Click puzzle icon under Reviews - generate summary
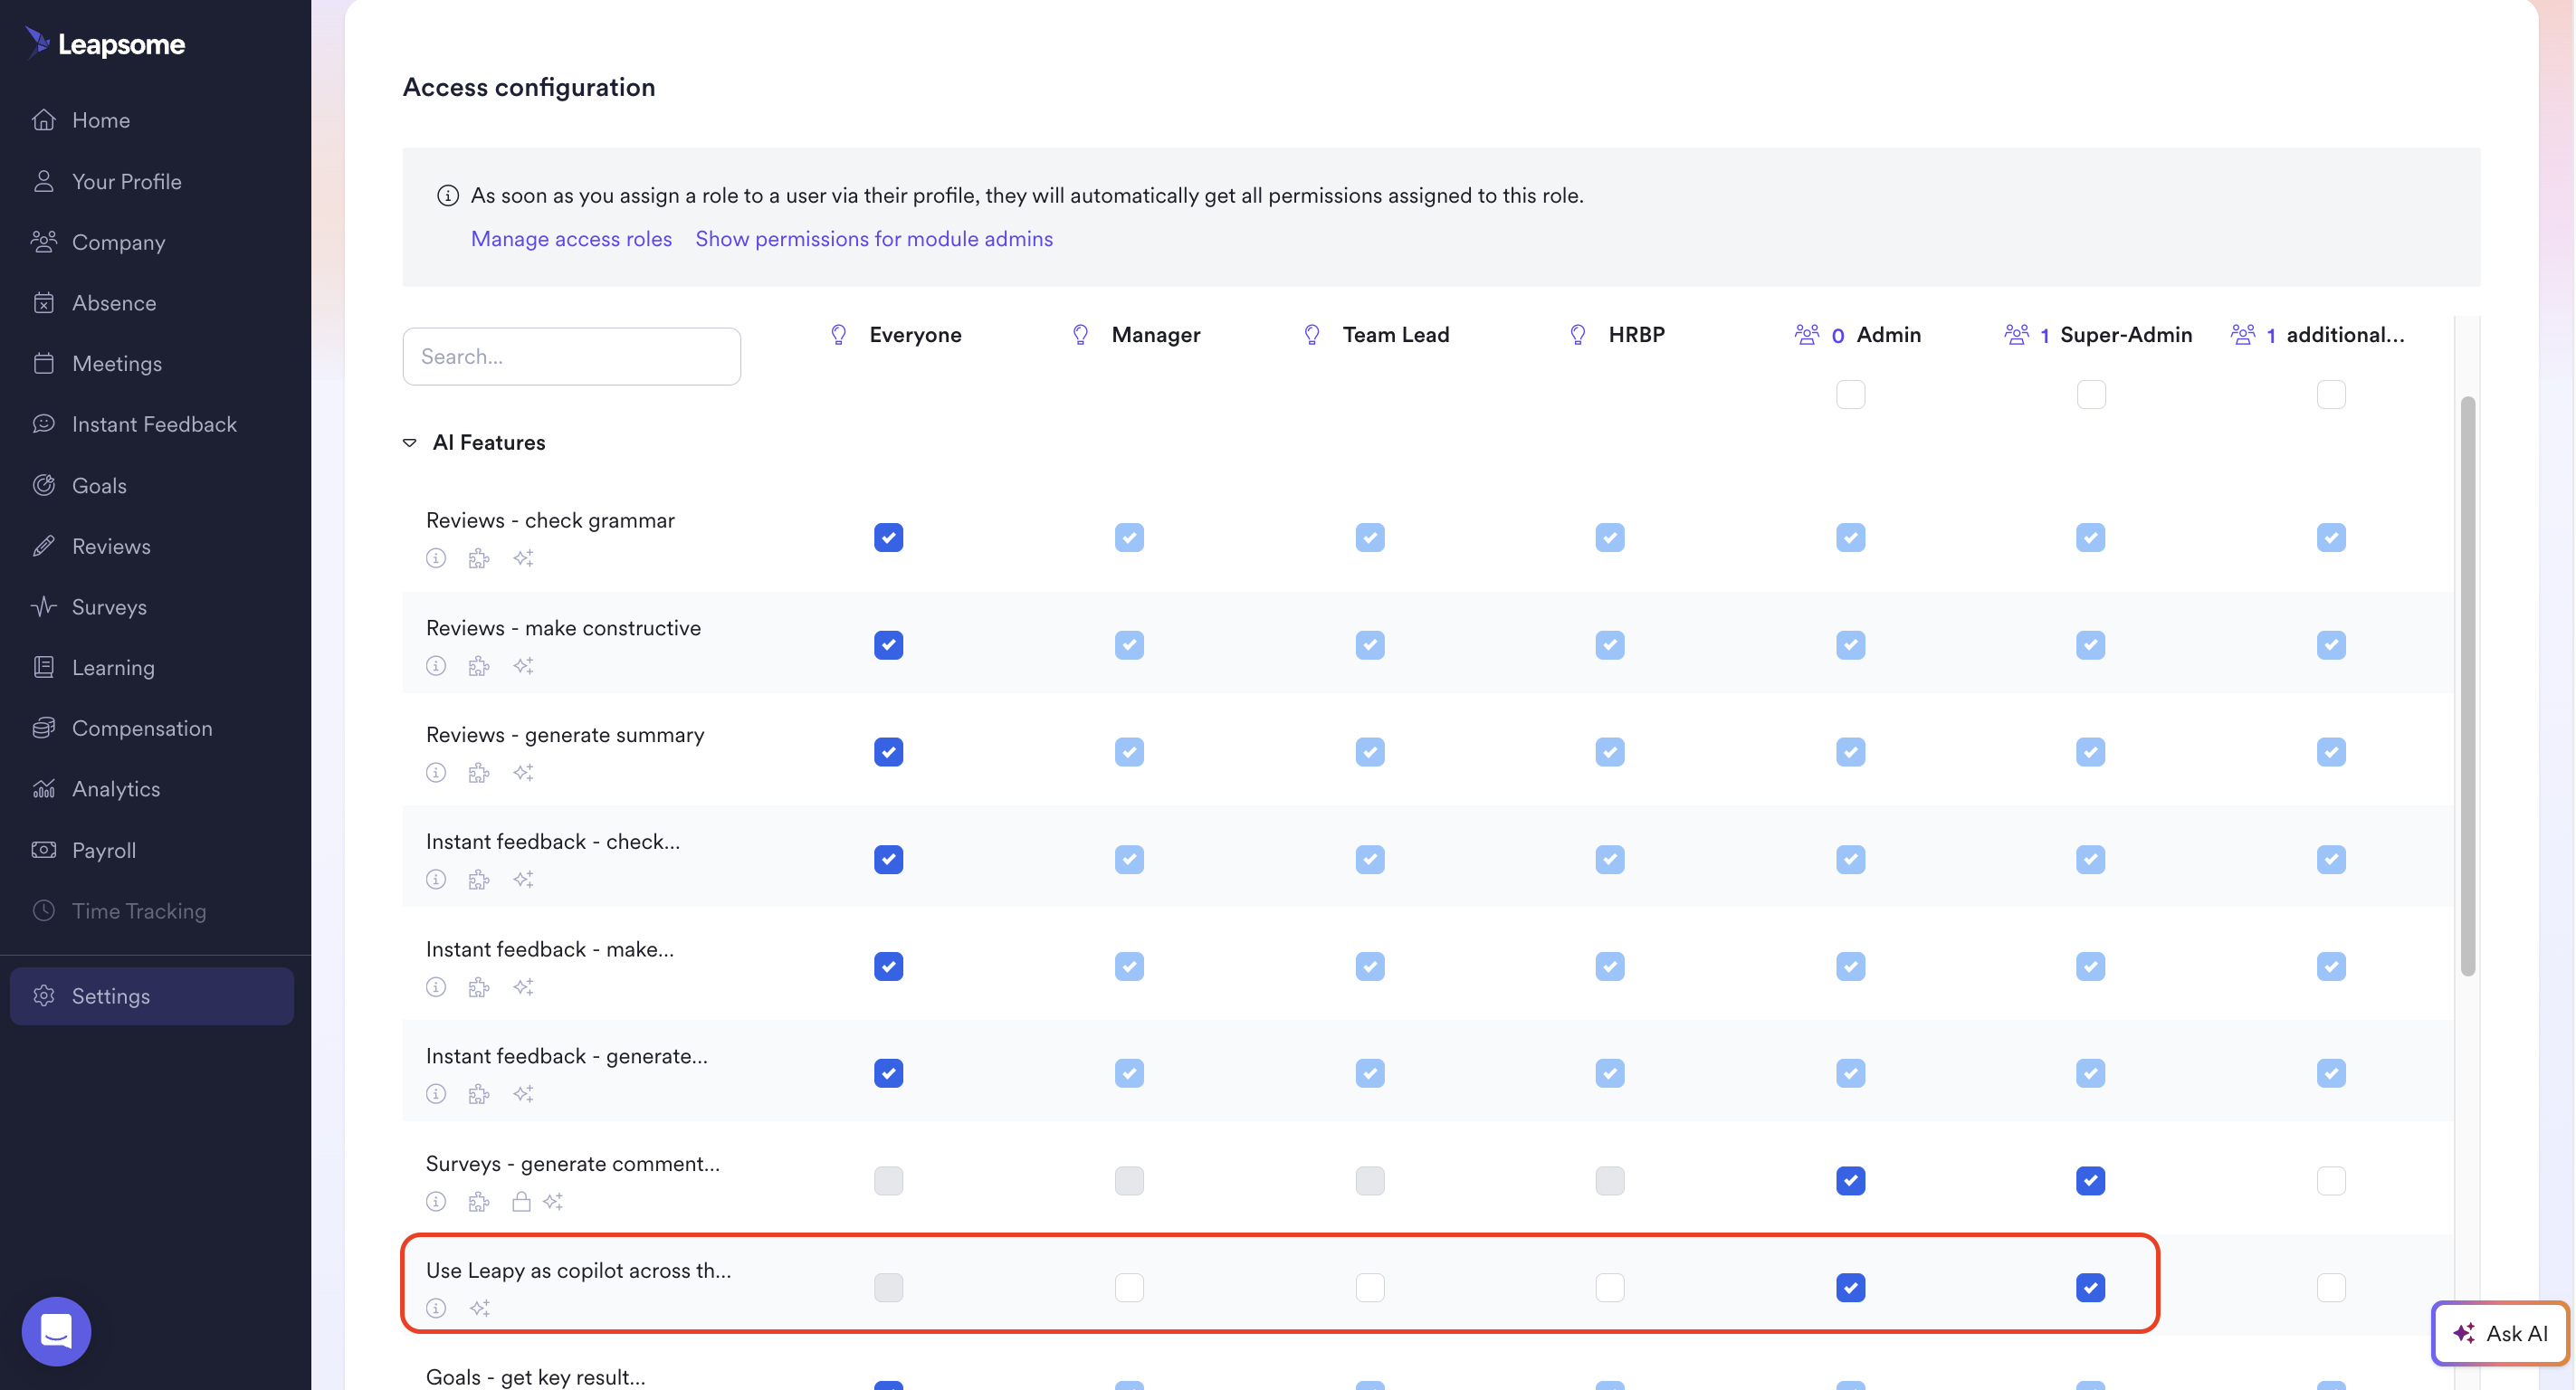Image resolution: width=2576 pixels, height=1390 pixels. (x=479, y=772)
